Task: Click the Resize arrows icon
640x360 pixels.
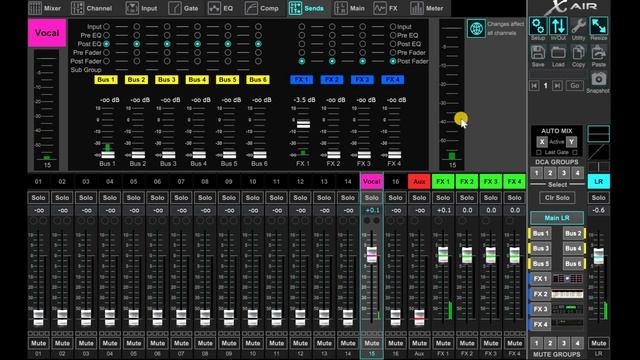Action: click(x=598, y=26)
